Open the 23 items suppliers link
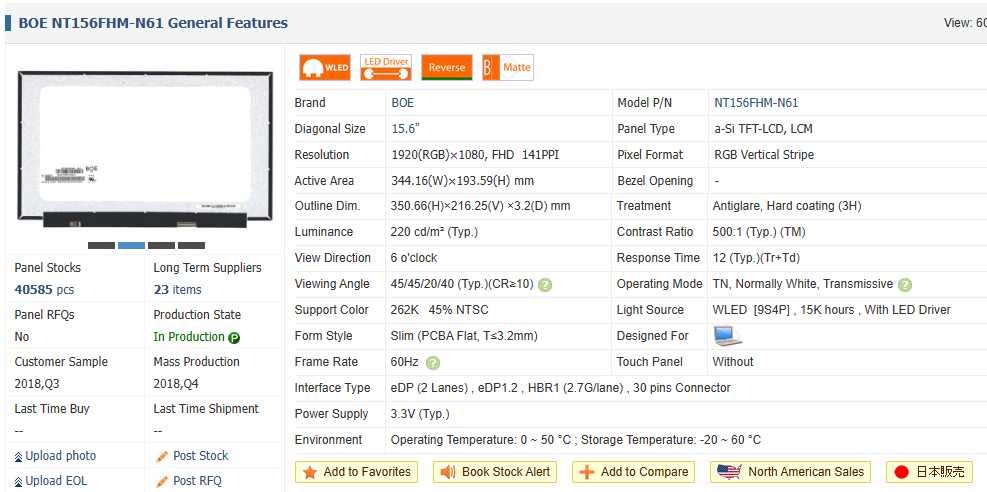 point(178,290)
